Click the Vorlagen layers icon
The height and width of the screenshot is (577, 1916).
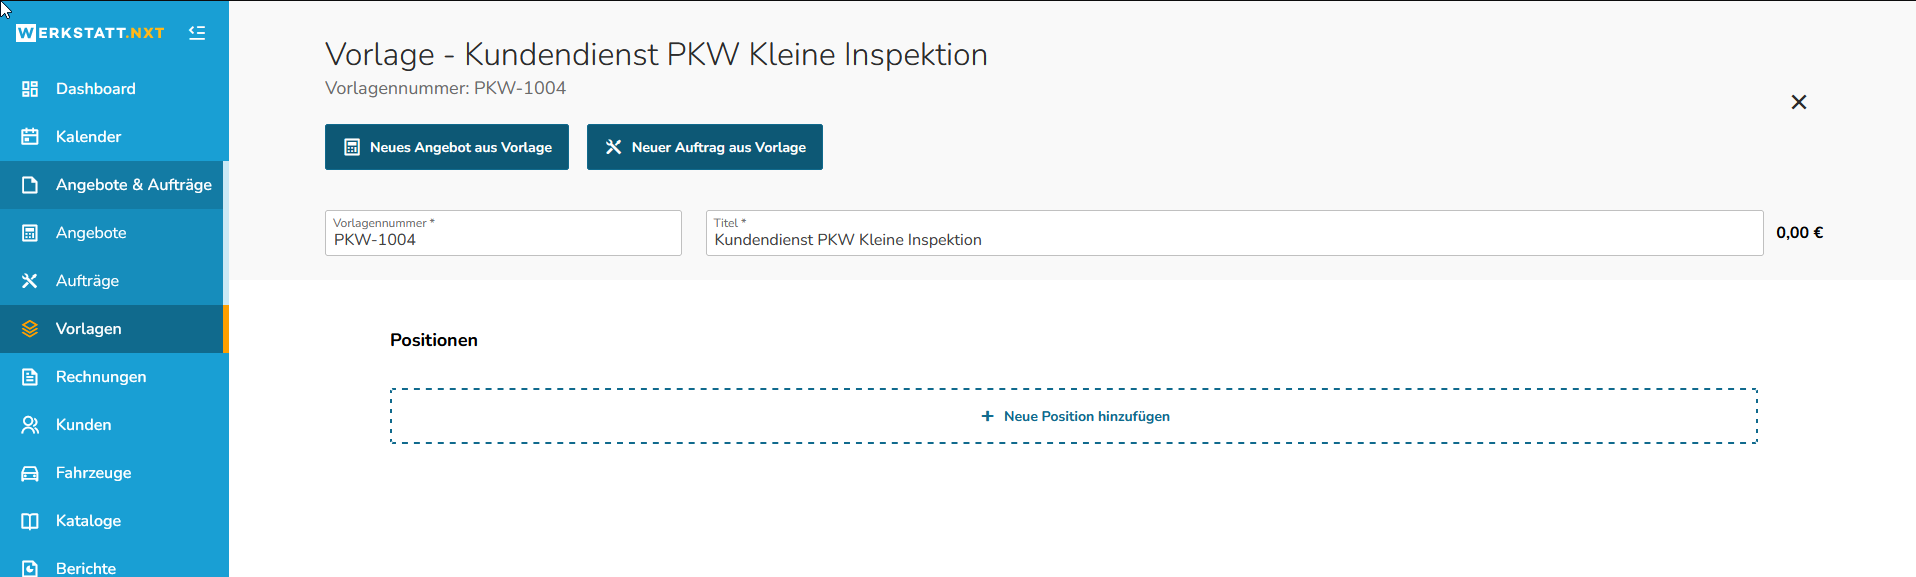pos(30,329)
